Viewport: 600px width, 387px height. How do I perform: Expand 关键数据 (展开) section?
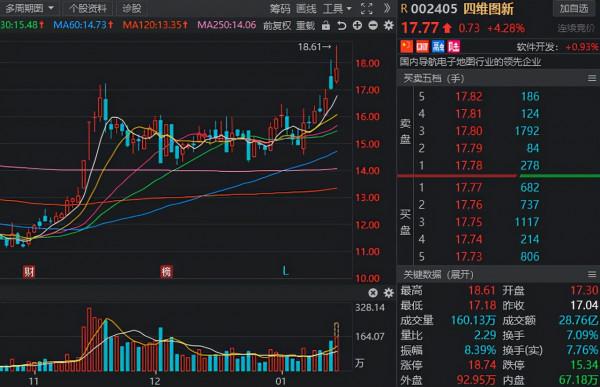pos(439,274)
